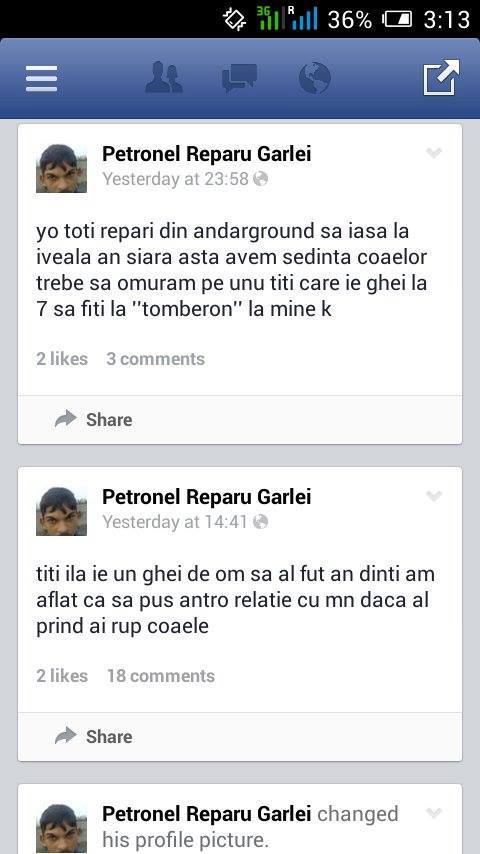Open the friend requests icon
480x854 pixels.
pos(163,77)
